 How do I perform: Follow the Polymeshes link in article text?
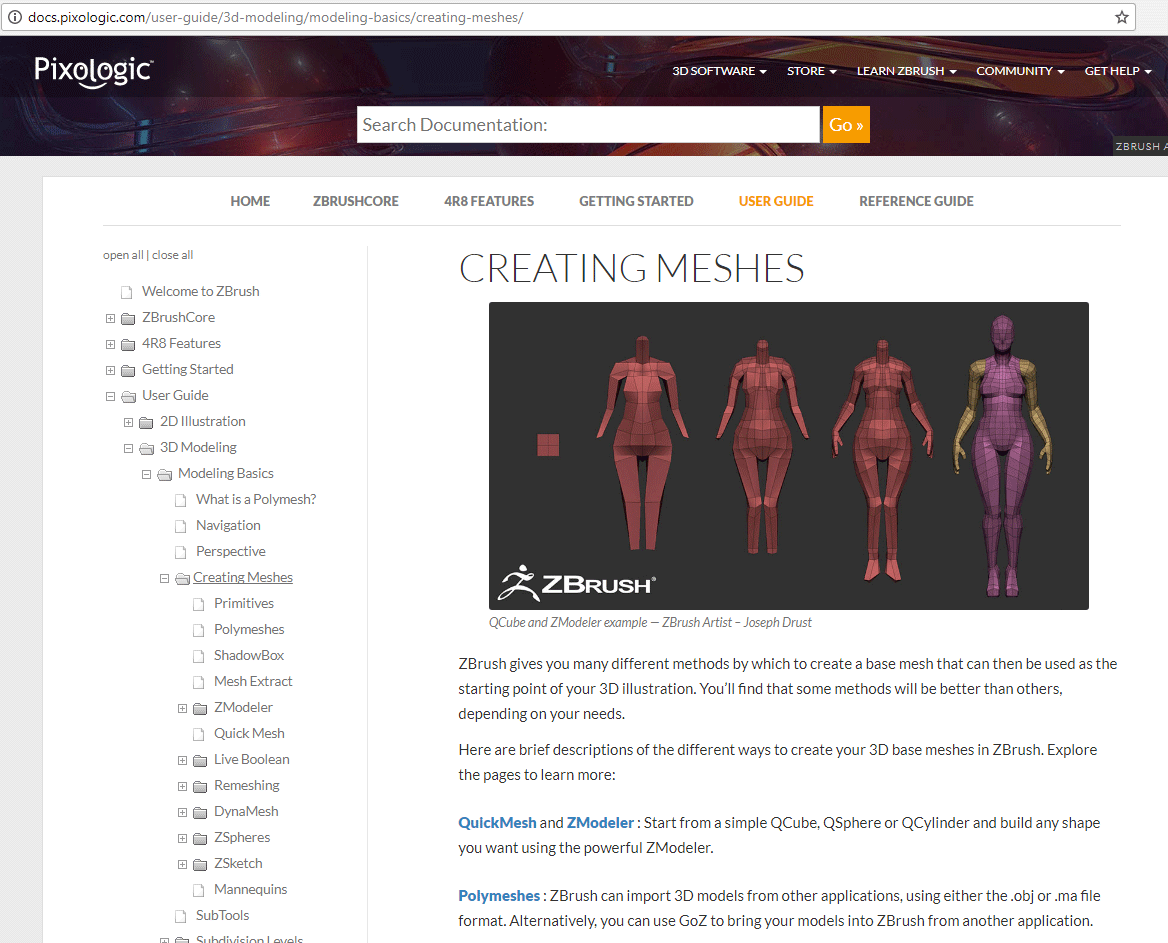pyautogui.click(x=498, y=895)
